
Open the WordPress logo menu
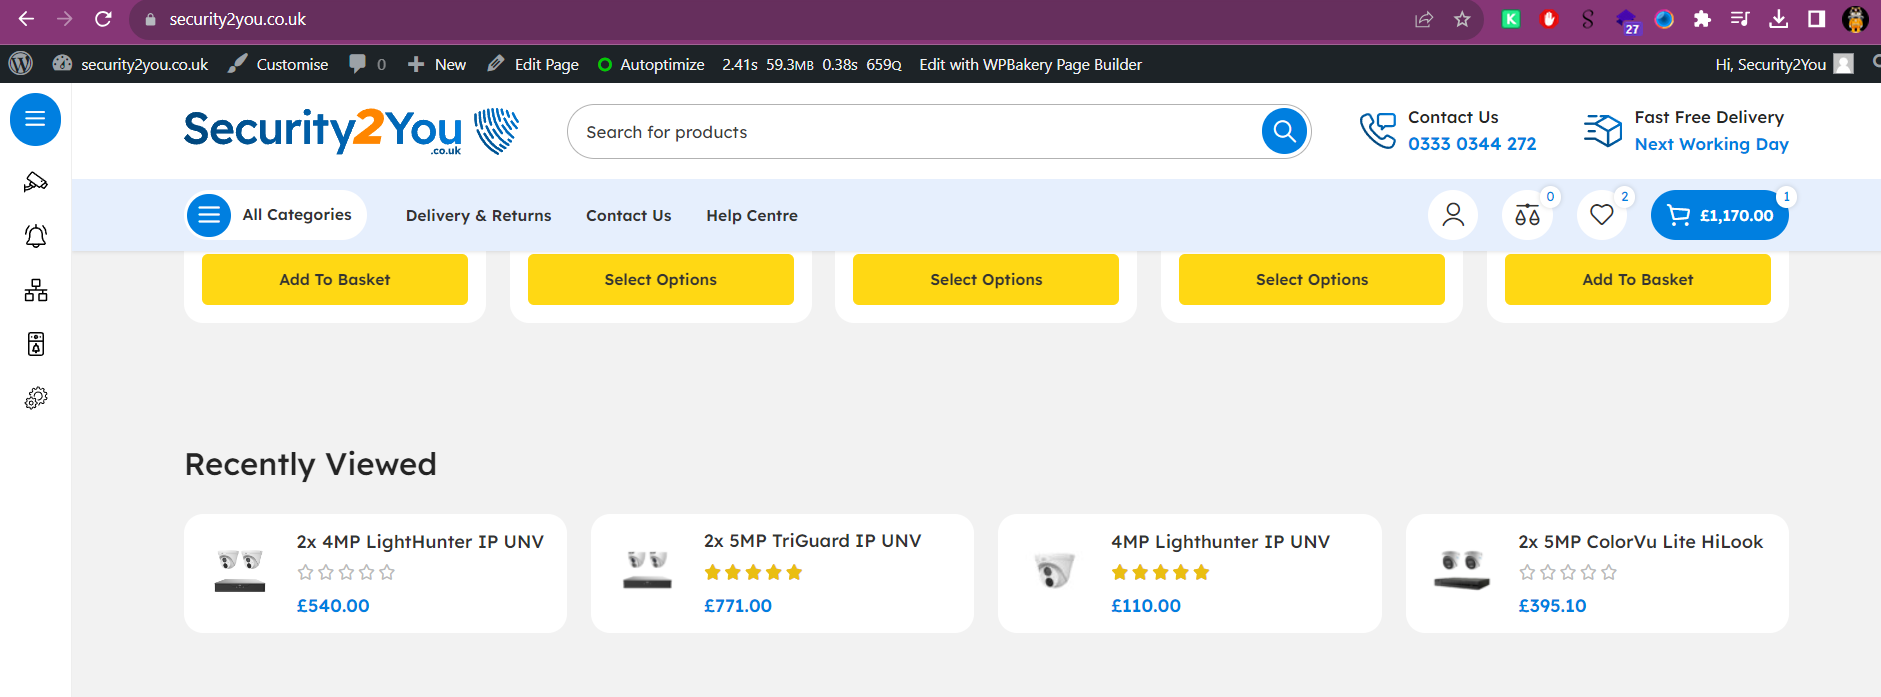[x=21, y=64]
